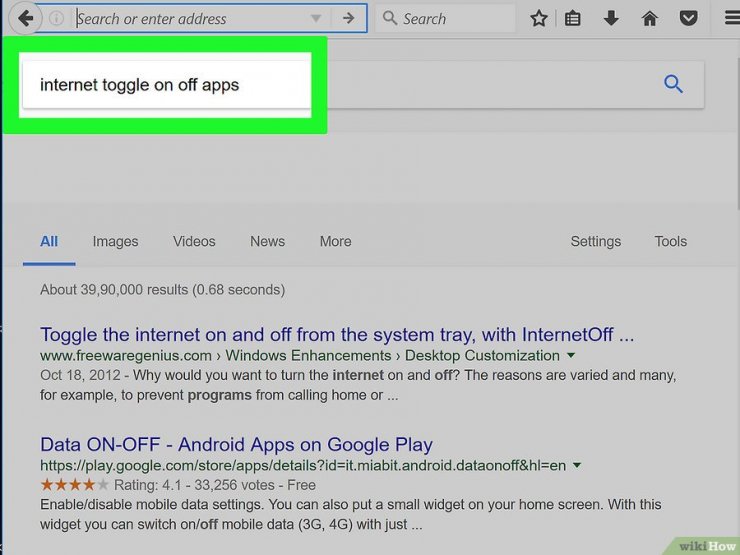This screenshot has width=740, height=555.
Task: Switch to the Images tab
Action: pos(115,241)
